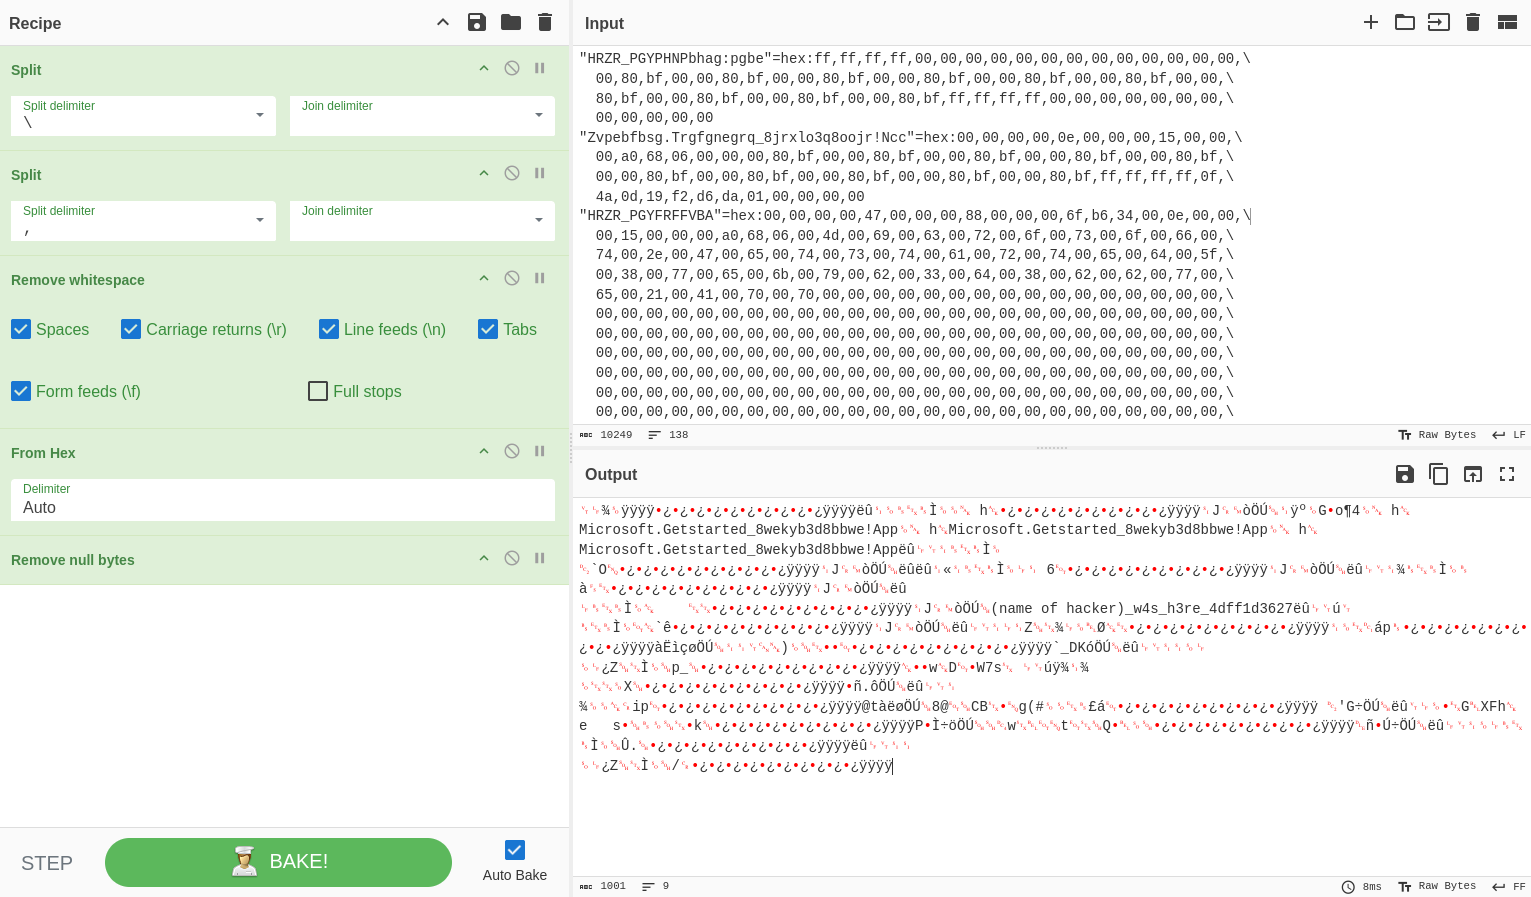
Task: Click the STEP button
Action: 47,863
